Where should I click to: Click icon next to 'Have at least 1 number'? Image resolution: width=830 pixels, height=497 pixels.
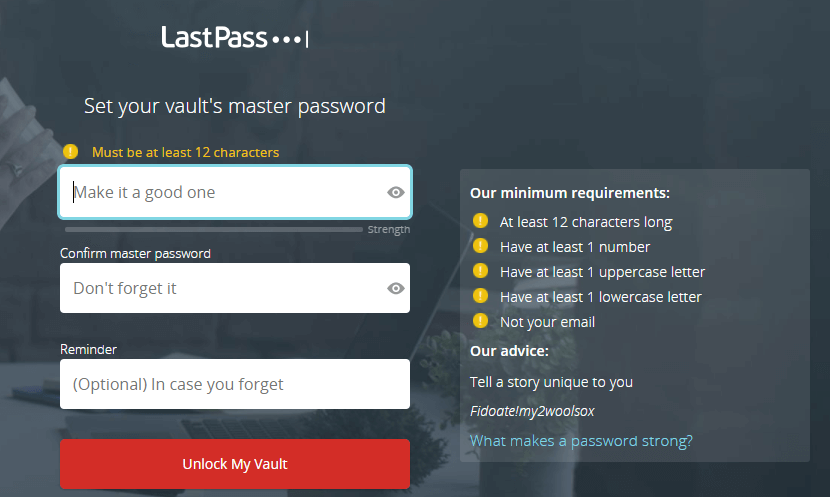(480, 246)
